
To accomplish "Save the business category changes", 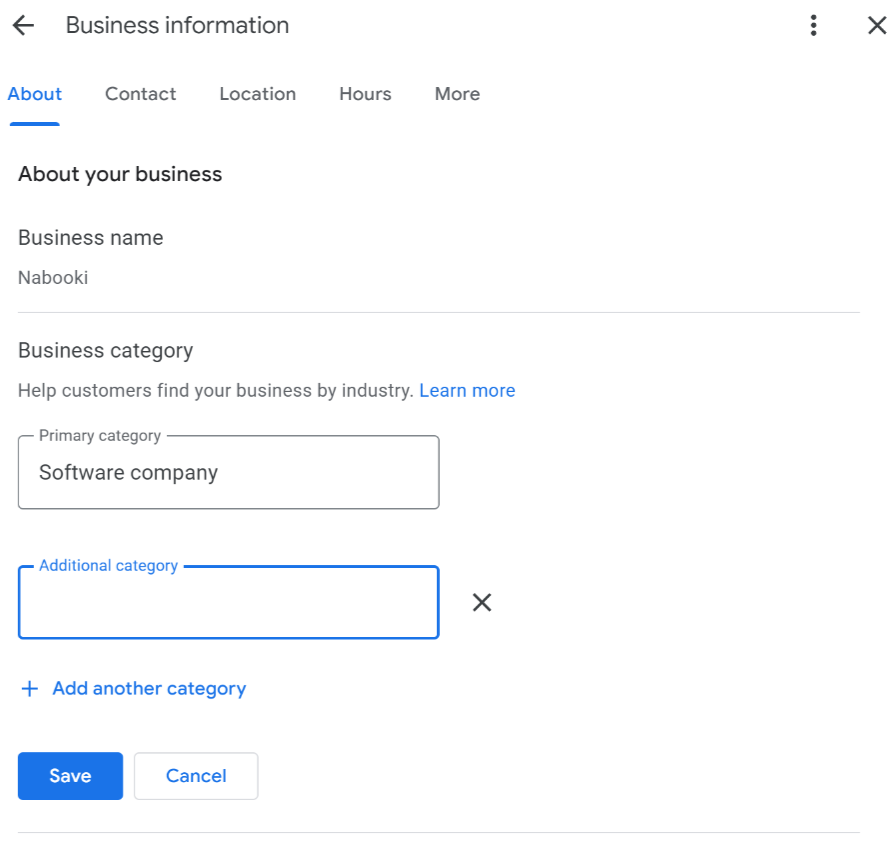I will (70, 776).
